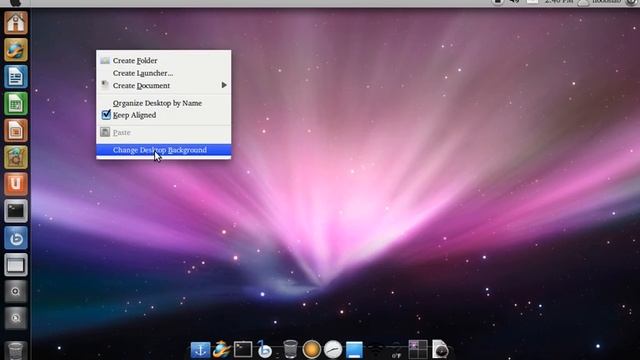Launch Terminal from the left launcher

[16, 211]
